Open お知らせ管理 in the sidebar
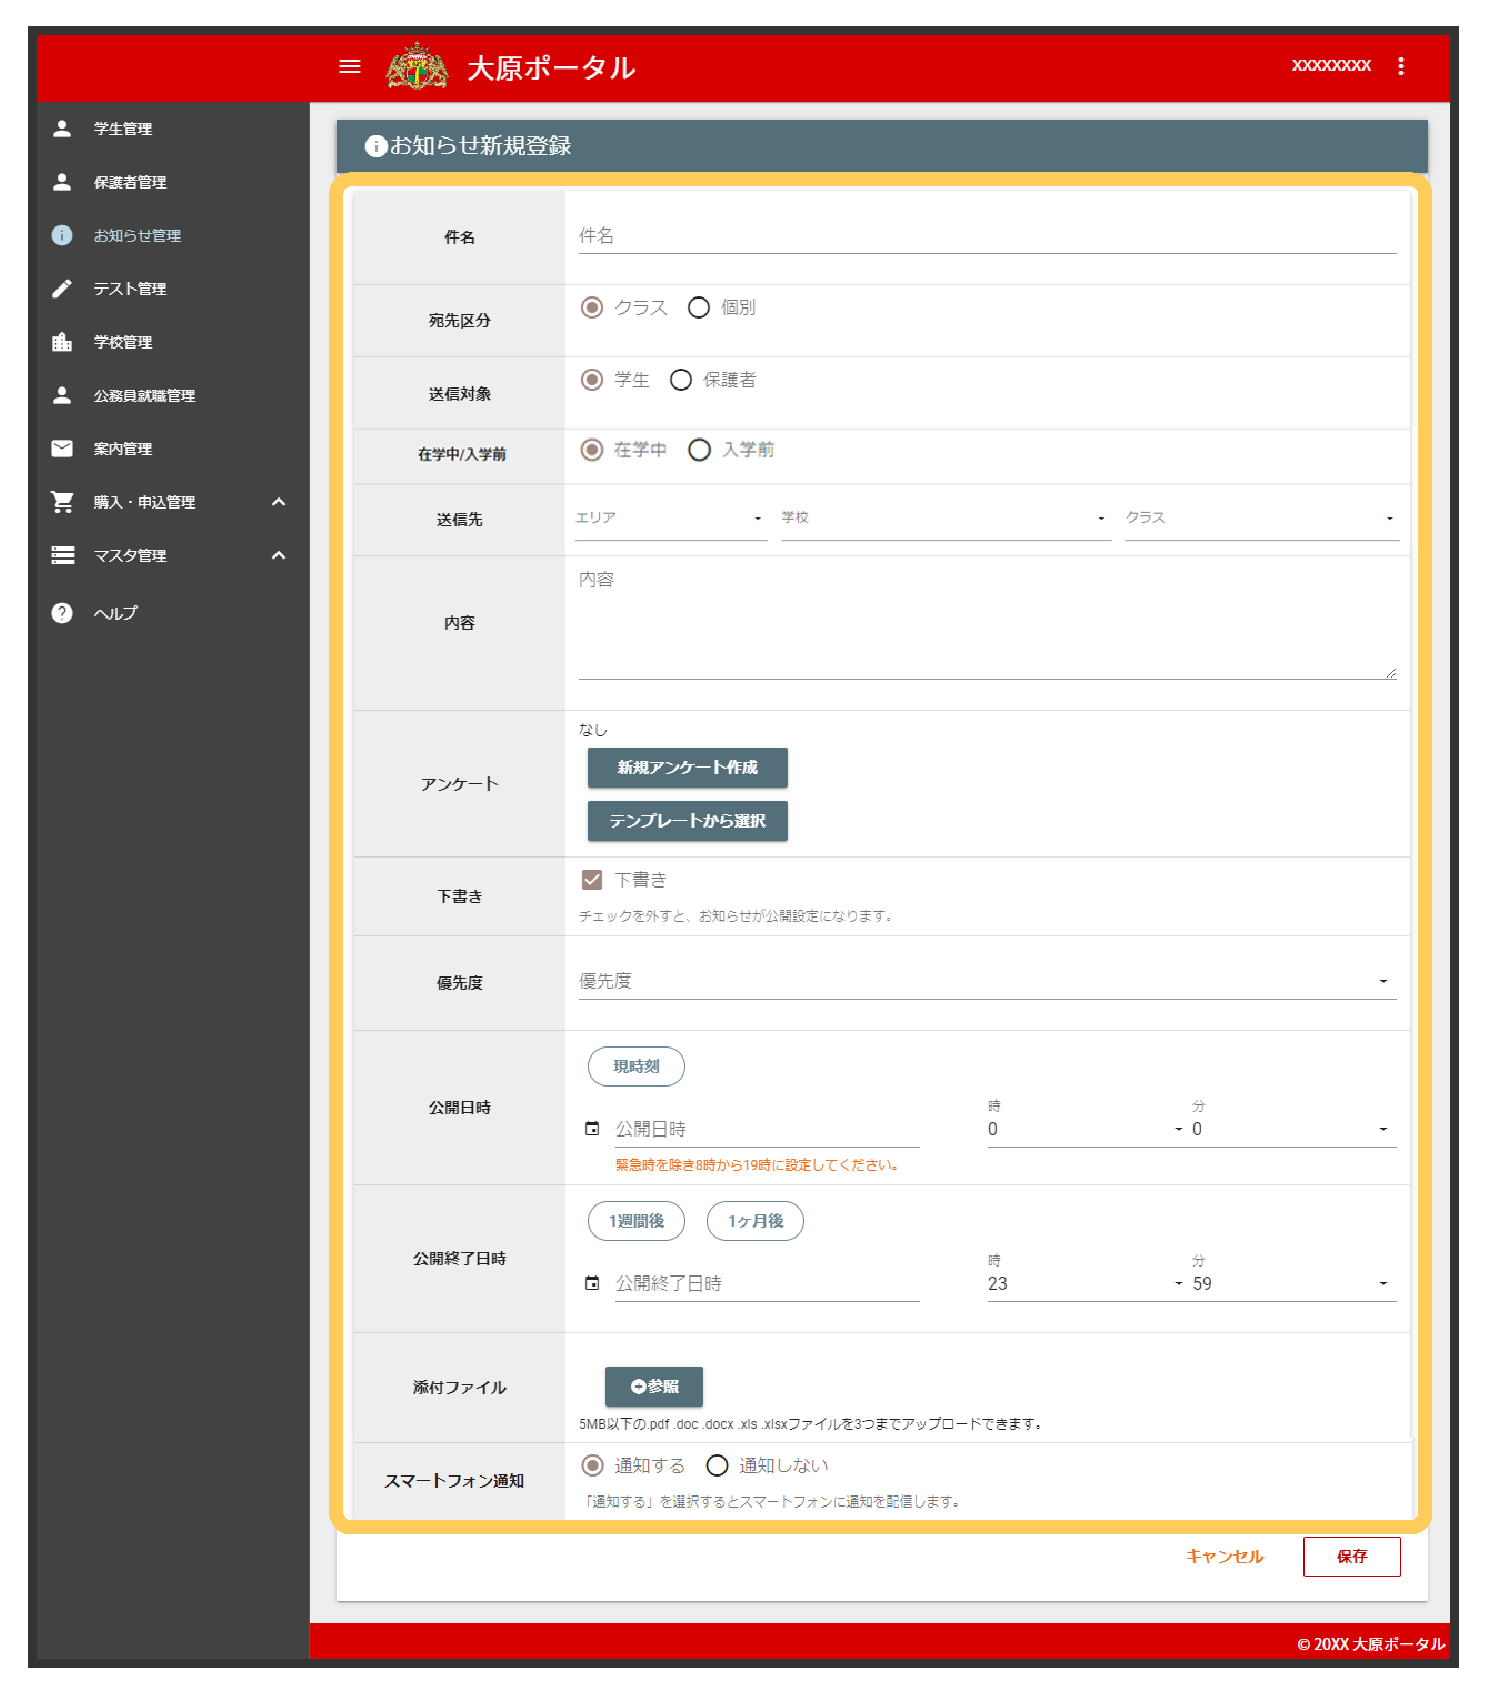The height and width of the screenshot is (1696, 1487). click(137, 236)
